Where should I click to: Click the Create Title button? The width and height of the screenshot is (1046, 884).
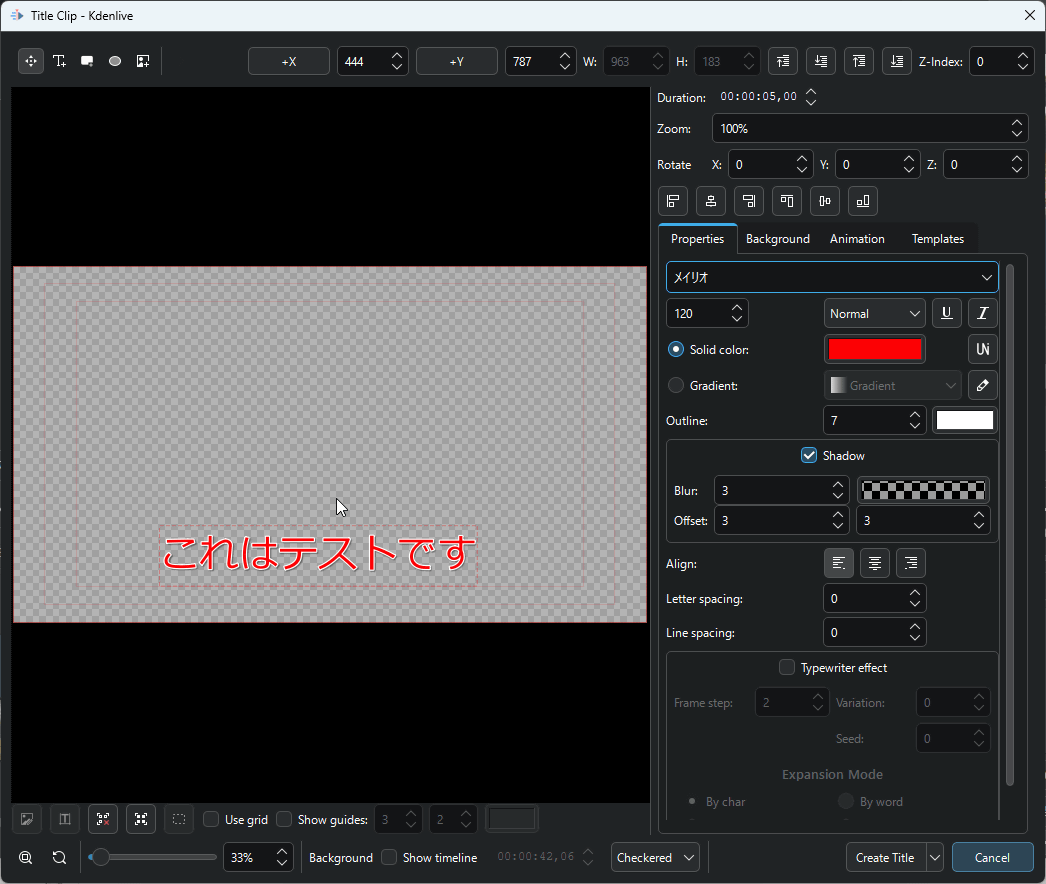pyautogui.click(x=885, y=858)
